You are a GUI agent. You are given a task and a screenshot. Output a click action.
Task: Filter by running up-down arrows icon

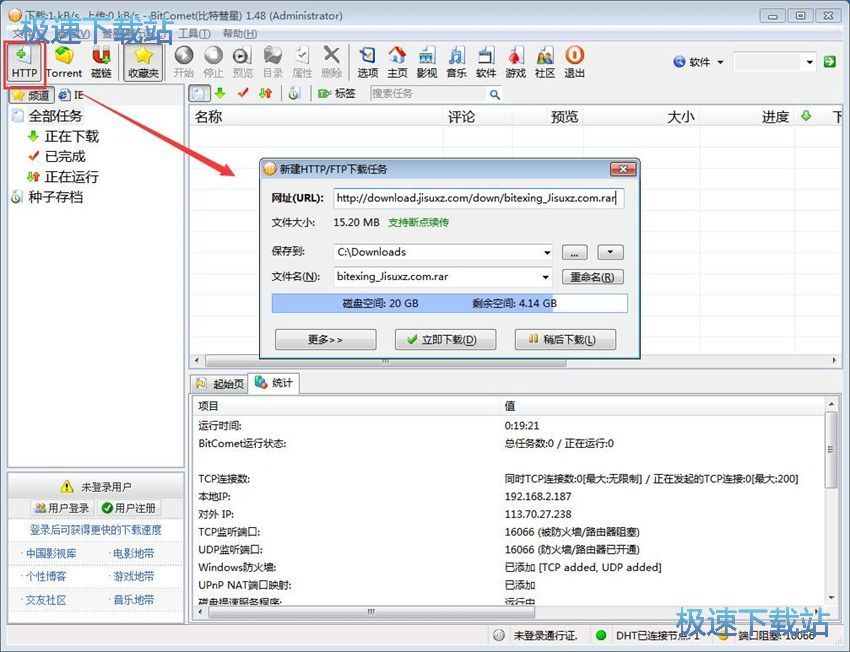click(265, 93)
